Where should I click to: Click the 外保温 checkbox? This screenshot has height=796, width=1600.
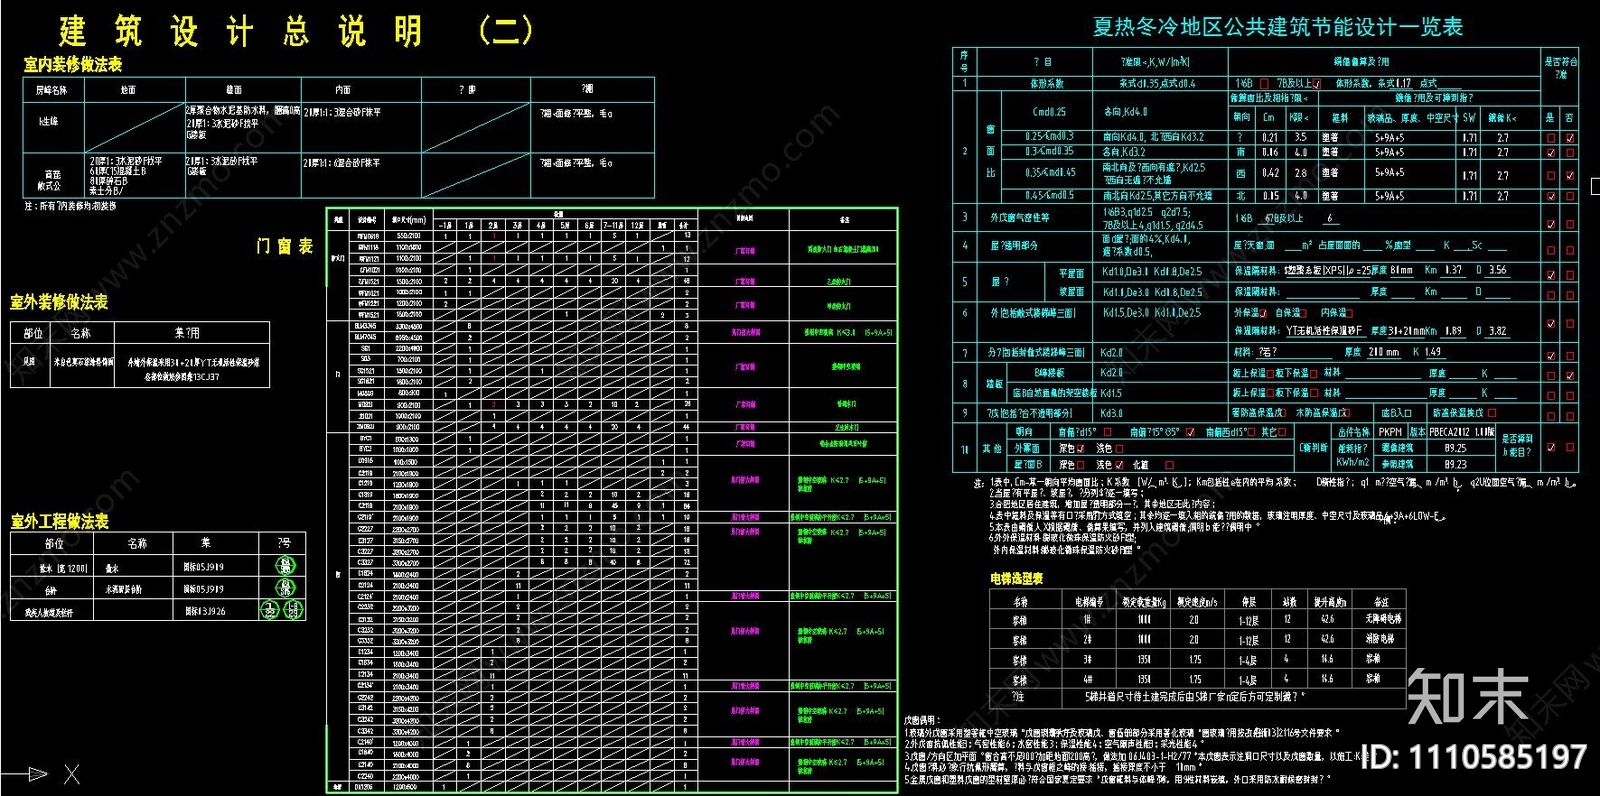(x=1263, y=313)
